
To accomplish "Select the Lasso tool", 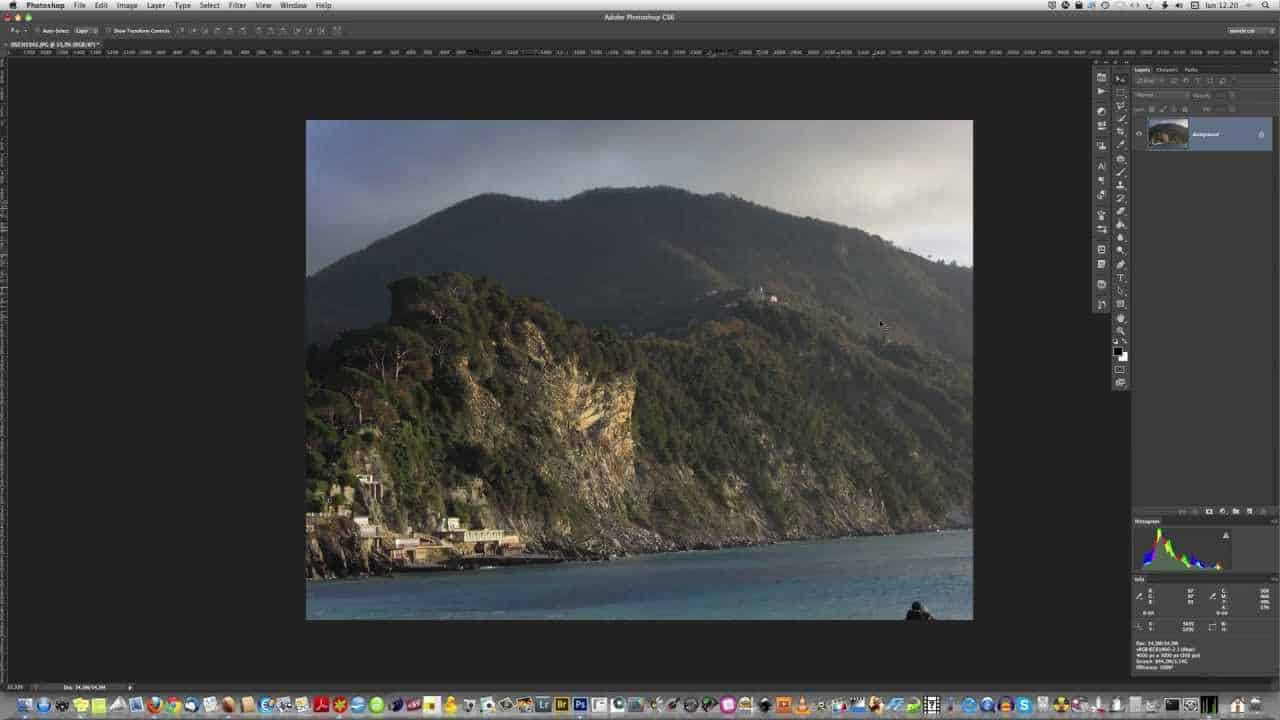I will (1122, 107).
